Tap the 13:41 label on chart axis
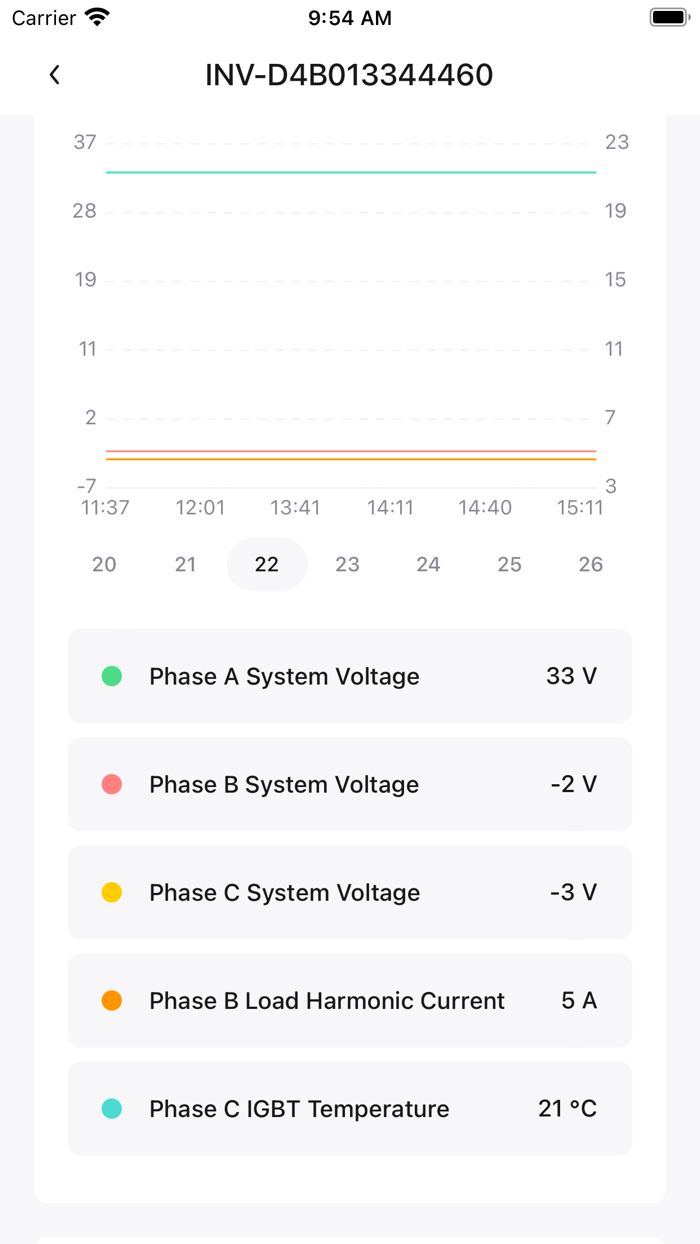Image resolution: width=700 pixels, height=1244 pixels. 295,507
